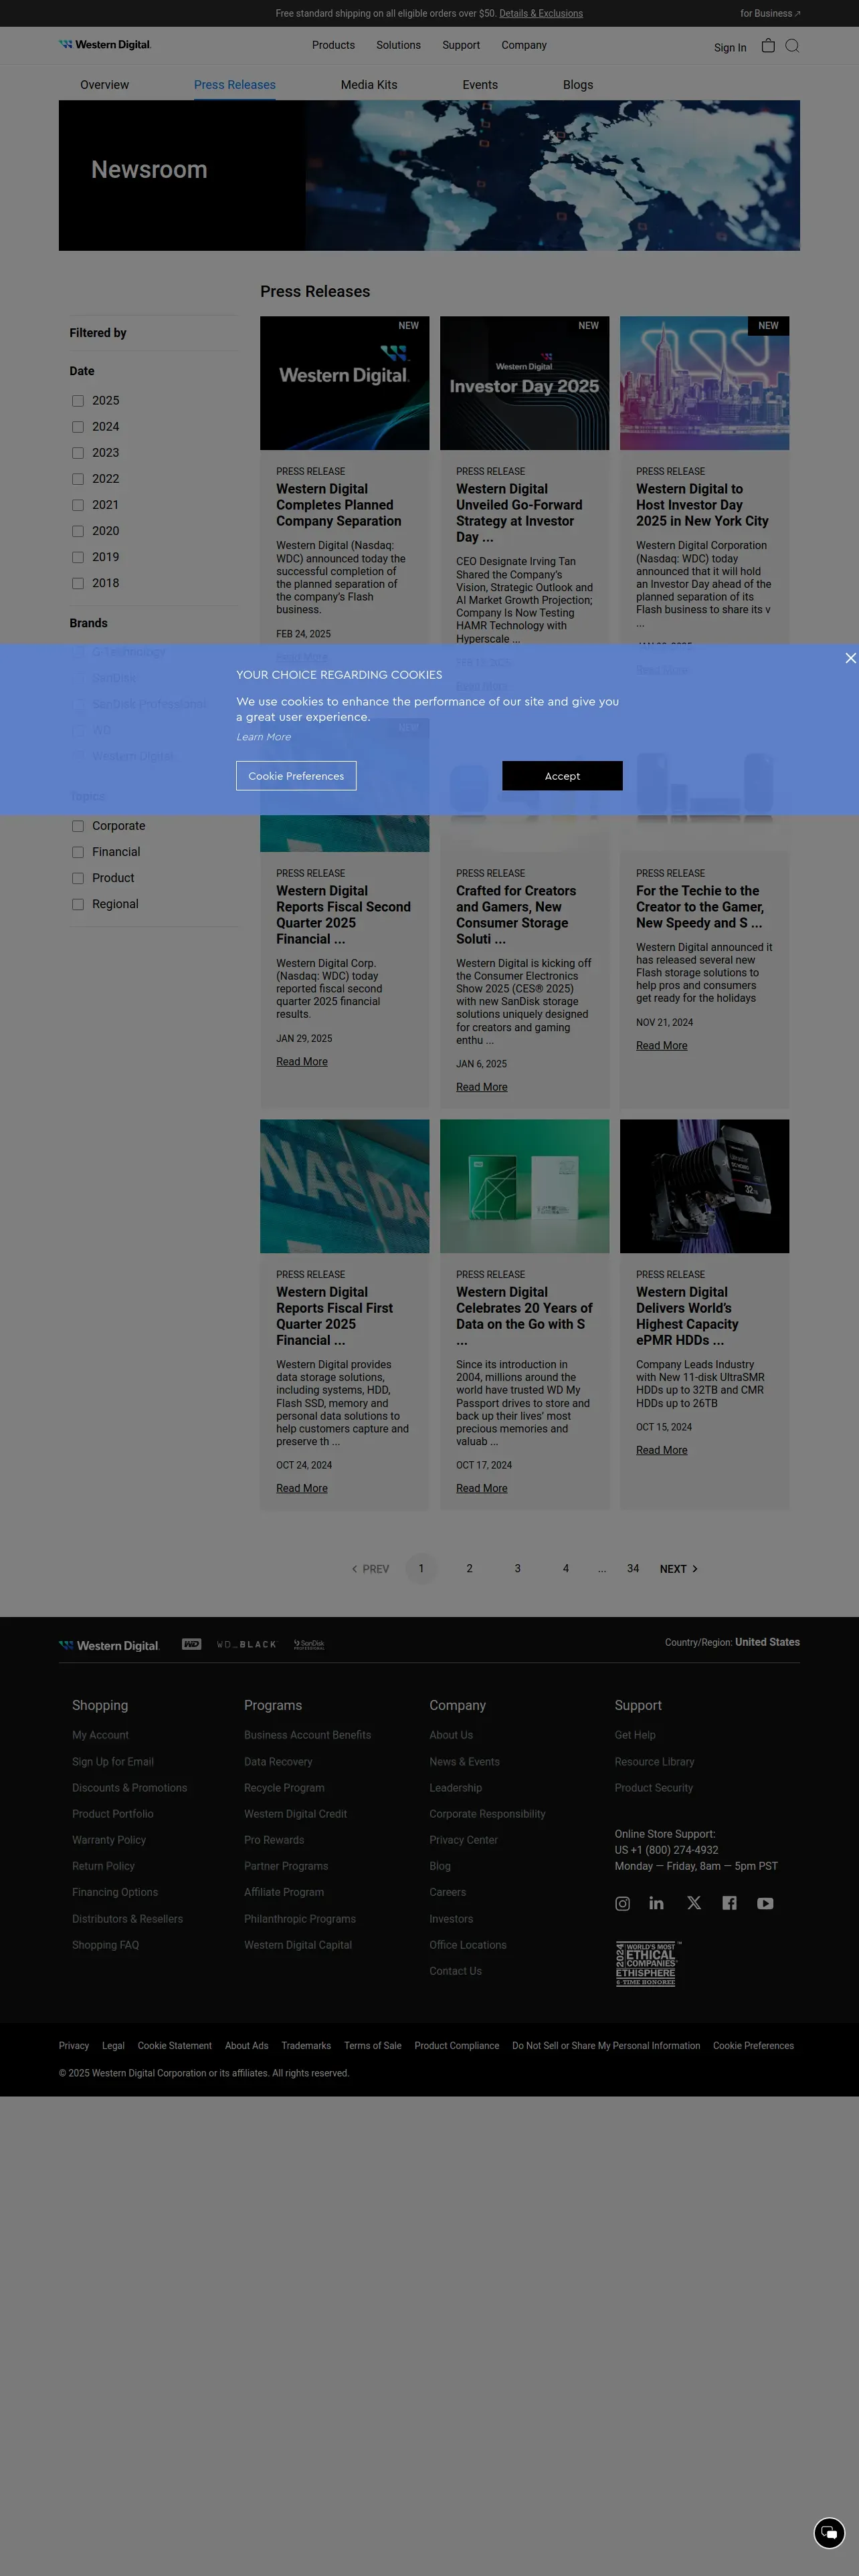
Task: Close the cookie banner with X
Action: click(x=850, y=658)
